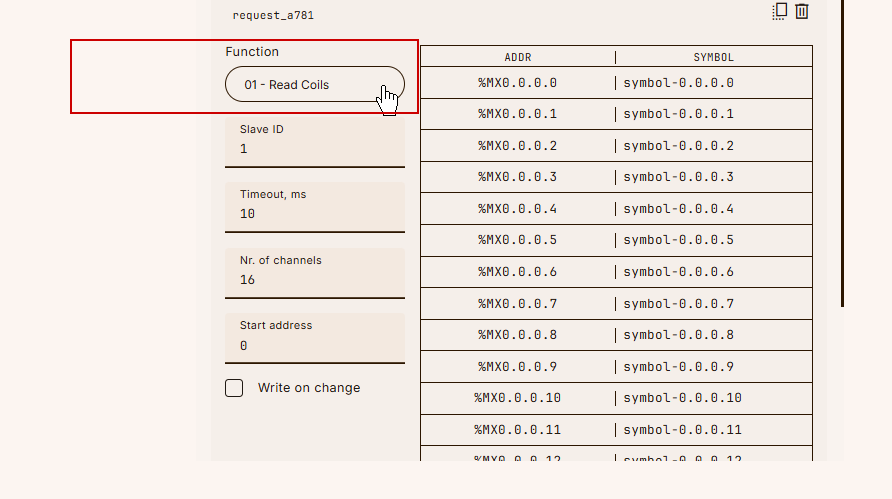The image size is (892, 499).
Task: Click the SYMBOL column header
Action: [714, 57]
